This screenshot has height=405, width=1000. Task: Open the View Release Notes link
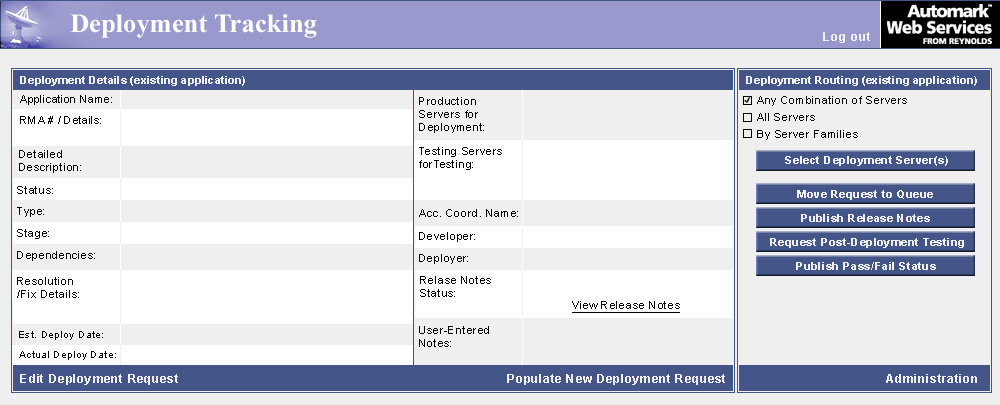(626, 306)
